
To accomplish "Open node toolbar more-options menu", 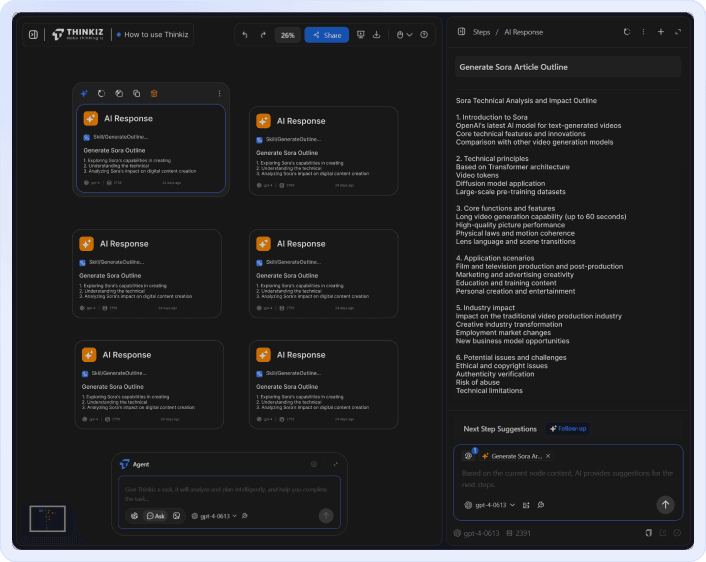I will click(x=219, y=94).
